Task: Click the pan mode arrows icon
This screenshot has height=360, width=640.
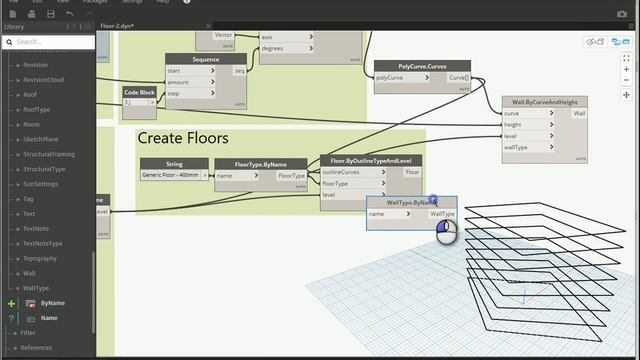Action: click(x=626, y=95)
